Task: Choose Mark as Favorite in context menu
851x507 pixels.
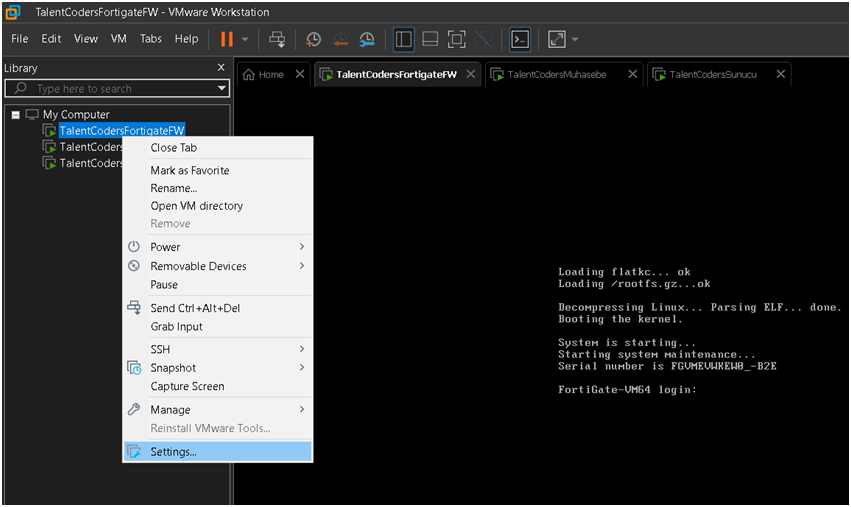Action: [218, 170]
